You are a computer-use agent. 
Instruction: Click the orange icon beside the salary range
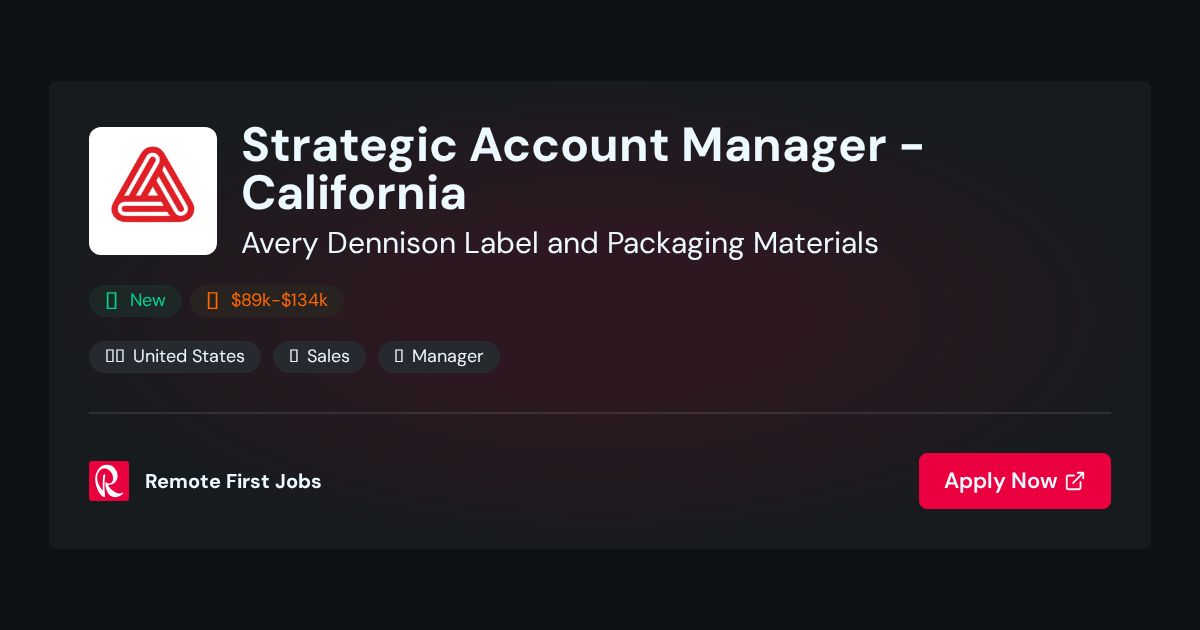pos(212,300)
